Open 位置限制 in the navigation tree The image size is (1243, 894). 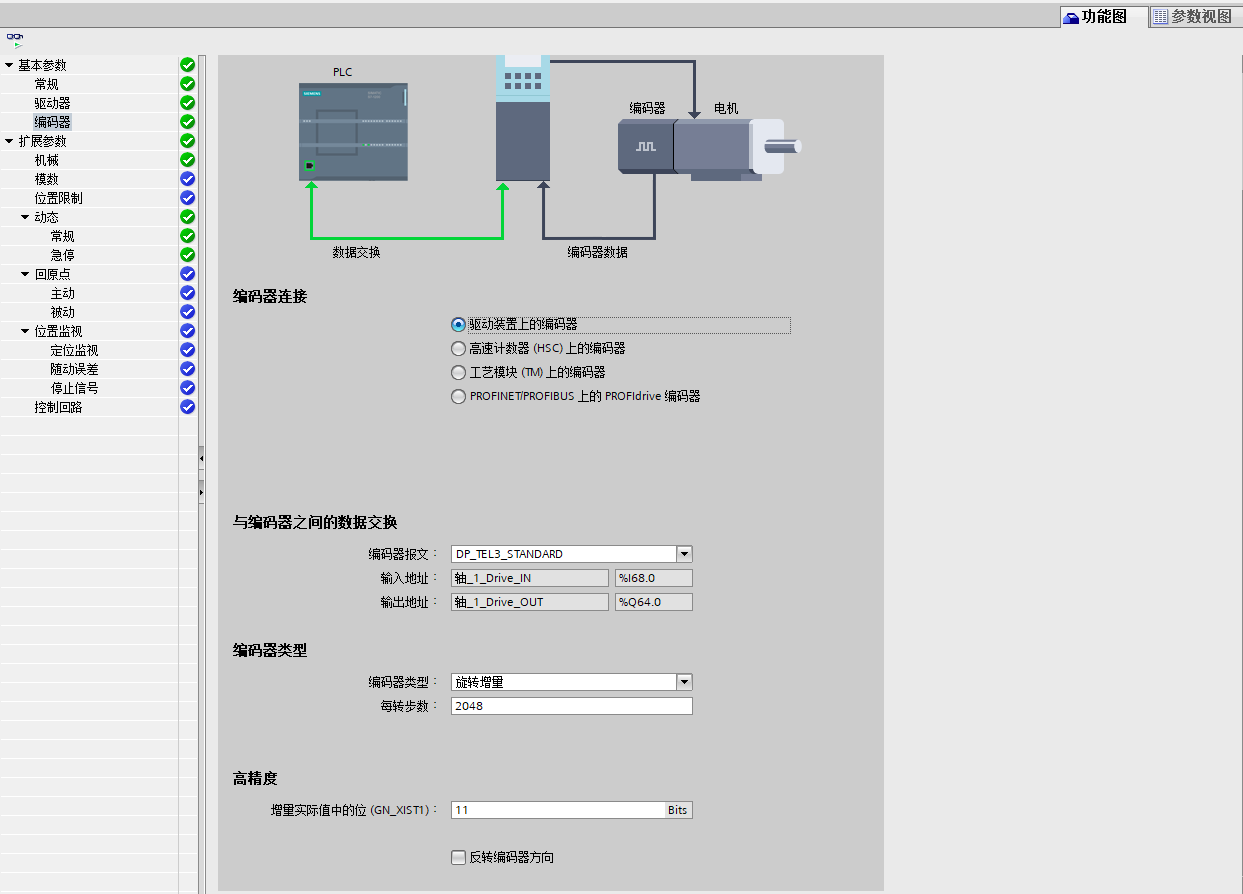point(59,198)
